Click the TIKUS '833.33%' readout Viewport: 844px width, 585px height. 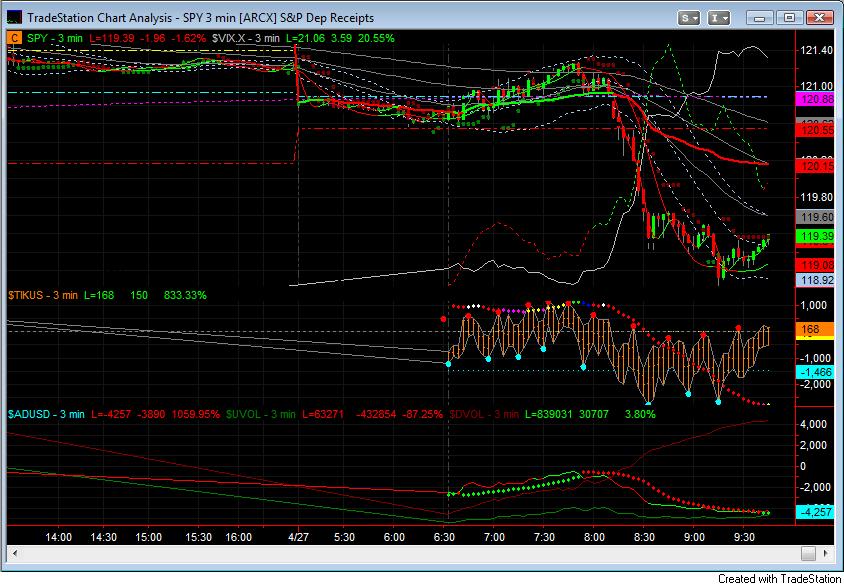[x=185, y=295]
